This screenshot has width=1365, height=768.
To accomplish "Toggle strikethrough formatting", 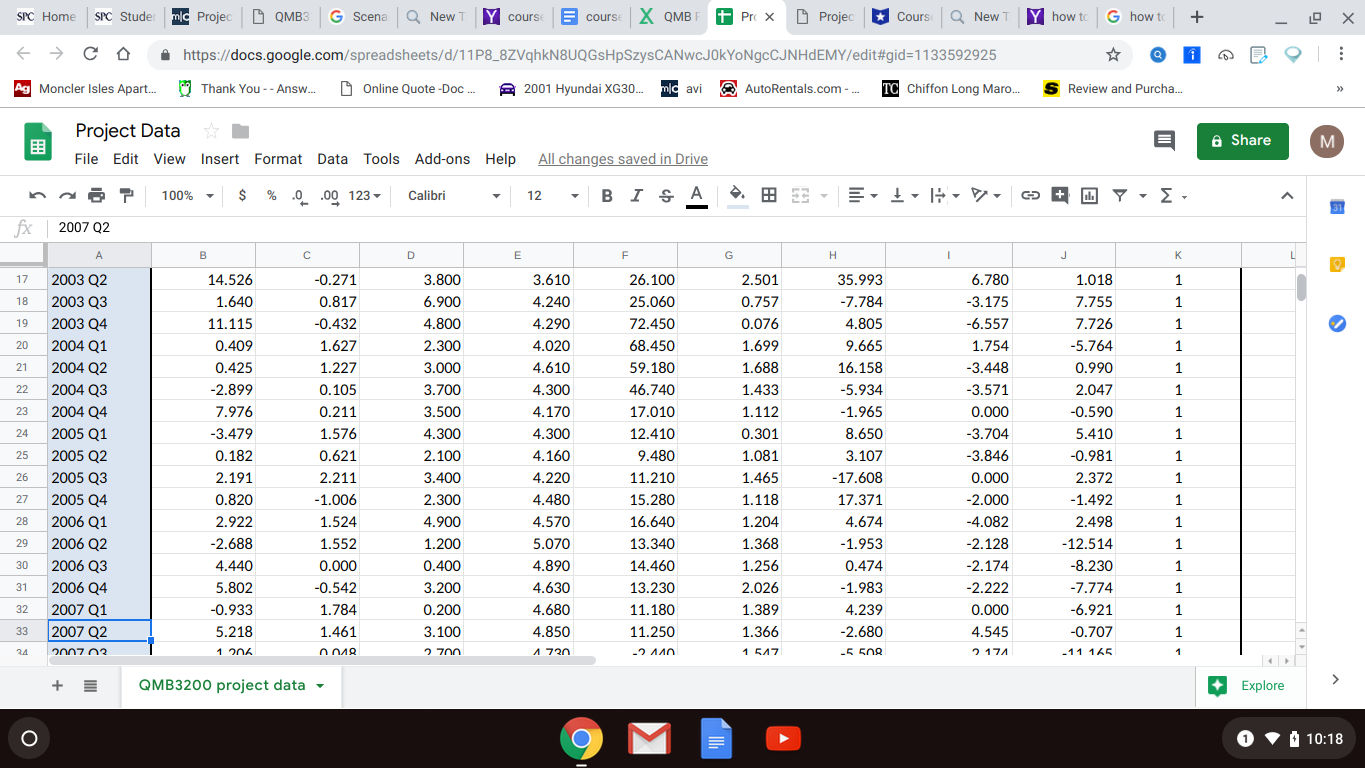I will point(667,196).
